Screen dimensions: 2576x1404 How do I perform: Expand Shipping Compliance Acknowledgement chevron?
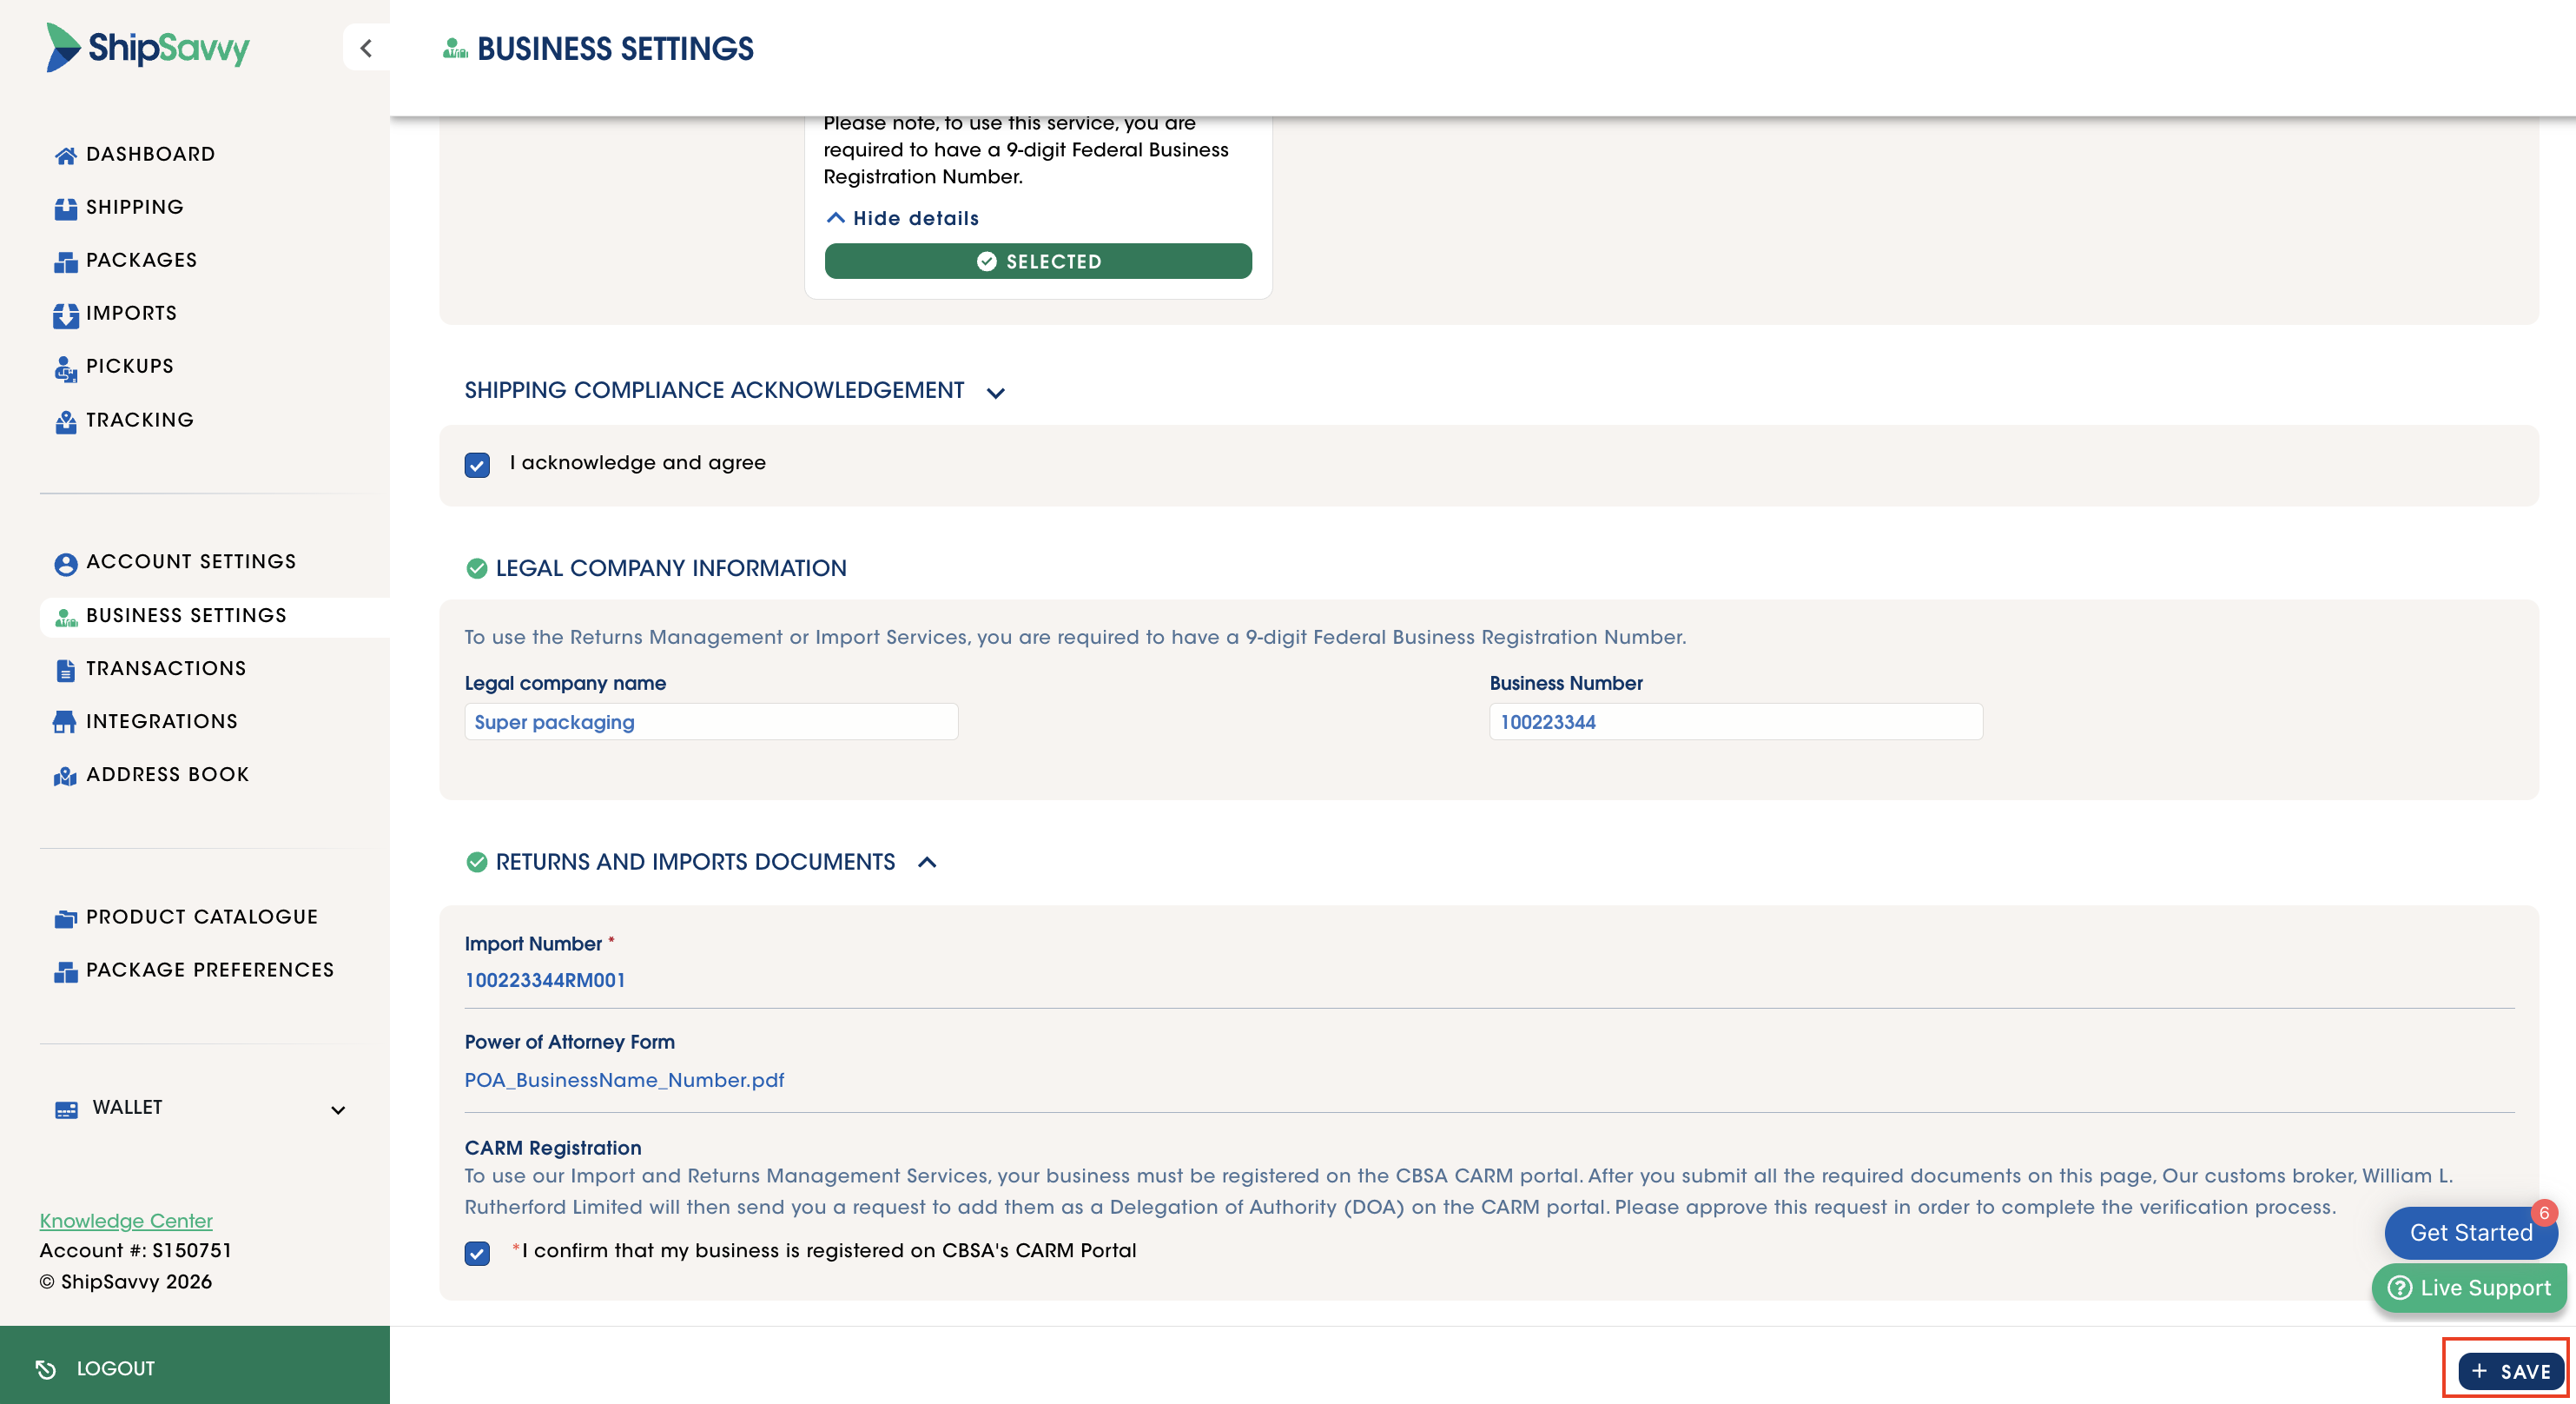point(995,392)
